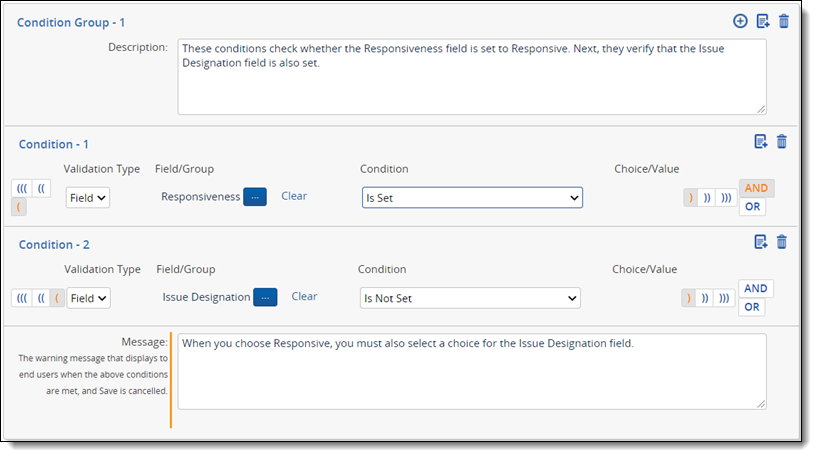Click the copy icon for Condition Group - 1
Image resolution: width=817 pixels, height=457 pixels.
762,21
